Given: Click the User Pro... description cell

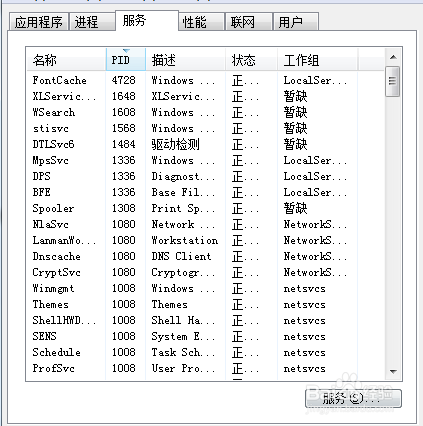Looking at the screenshot, I should pyautogui.click(x=183, y=368).
